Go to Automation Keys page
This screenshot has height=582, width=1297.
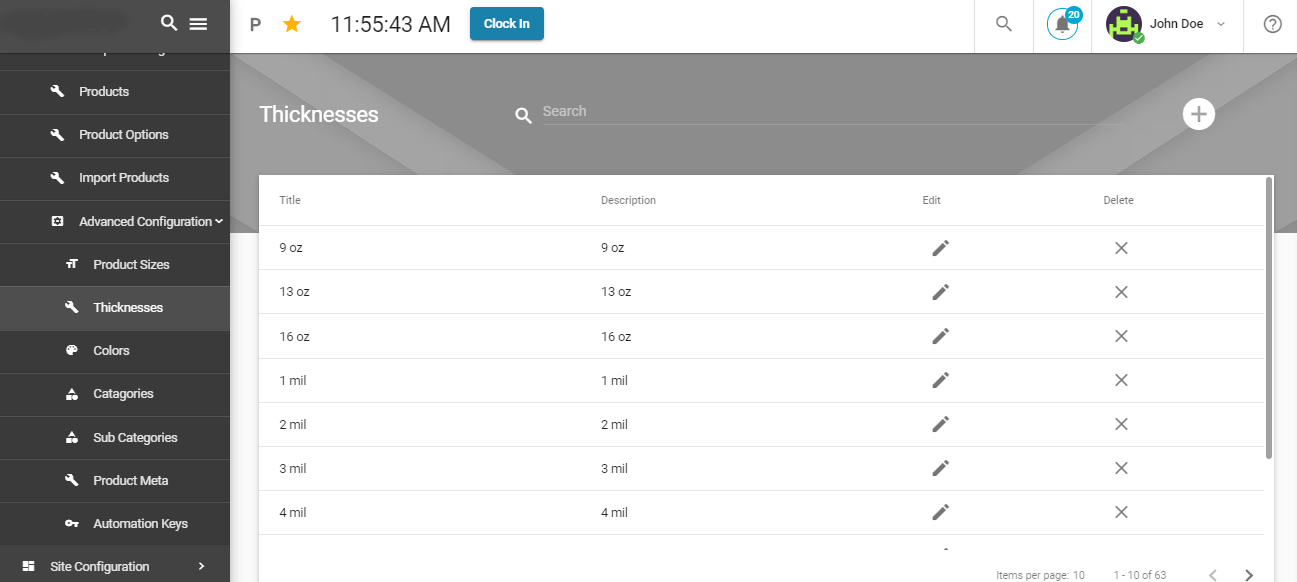140,524
